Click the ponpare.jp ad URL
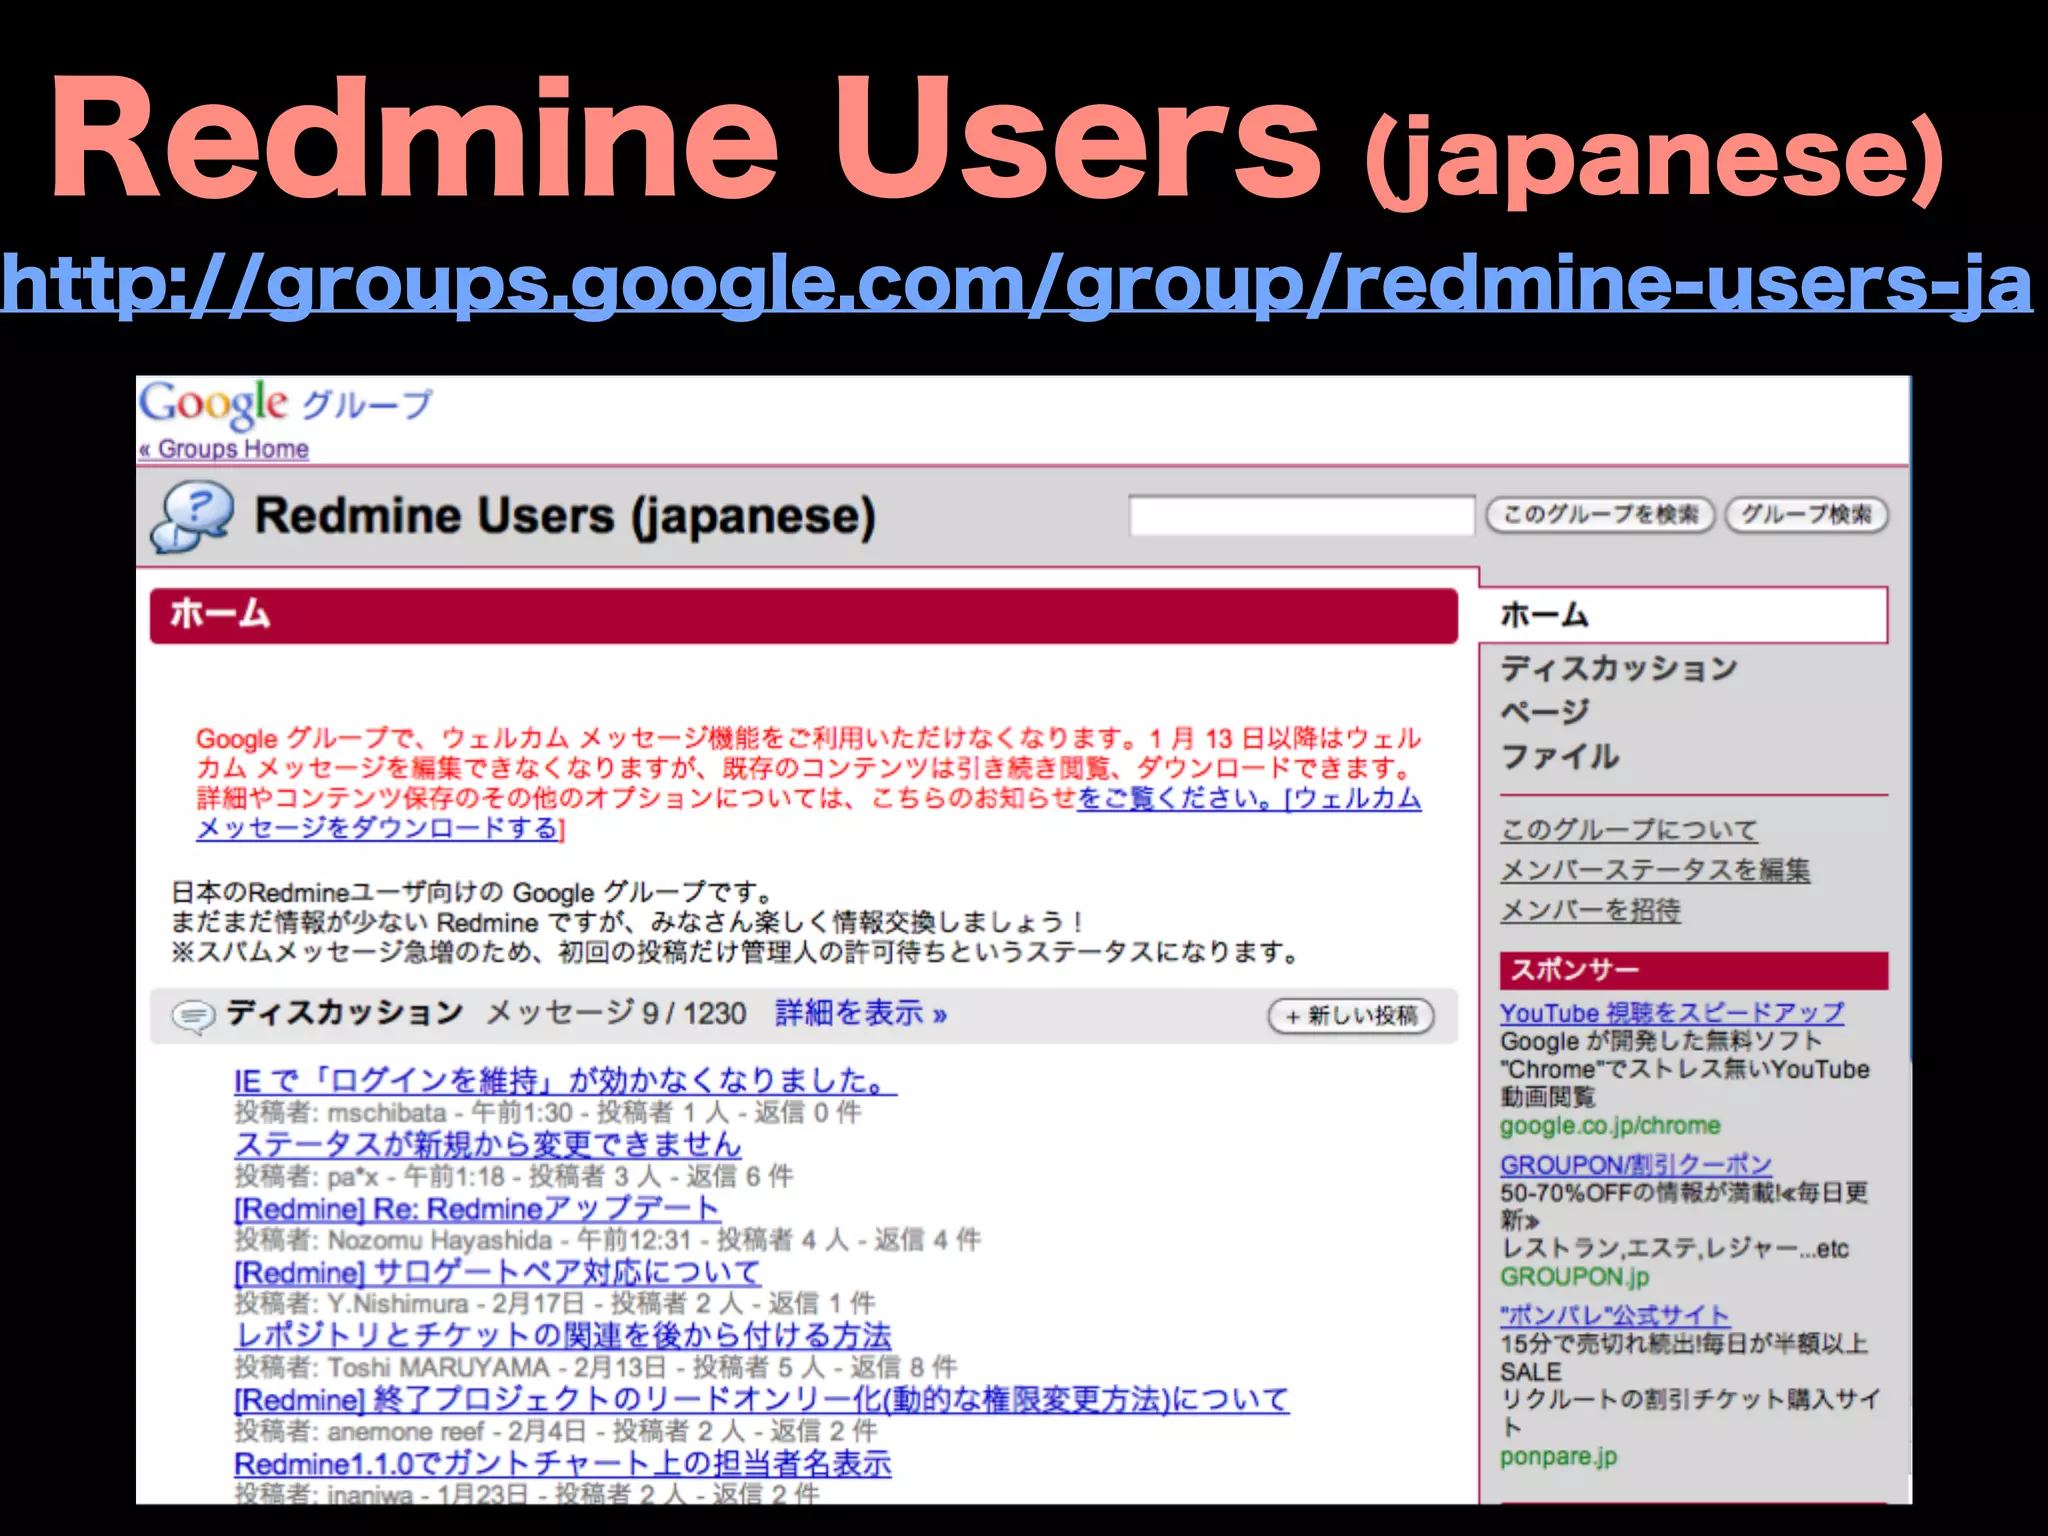The width and height of the screenshot is (2048, 1536). pyautogui.click(x=1558, y=1458)
